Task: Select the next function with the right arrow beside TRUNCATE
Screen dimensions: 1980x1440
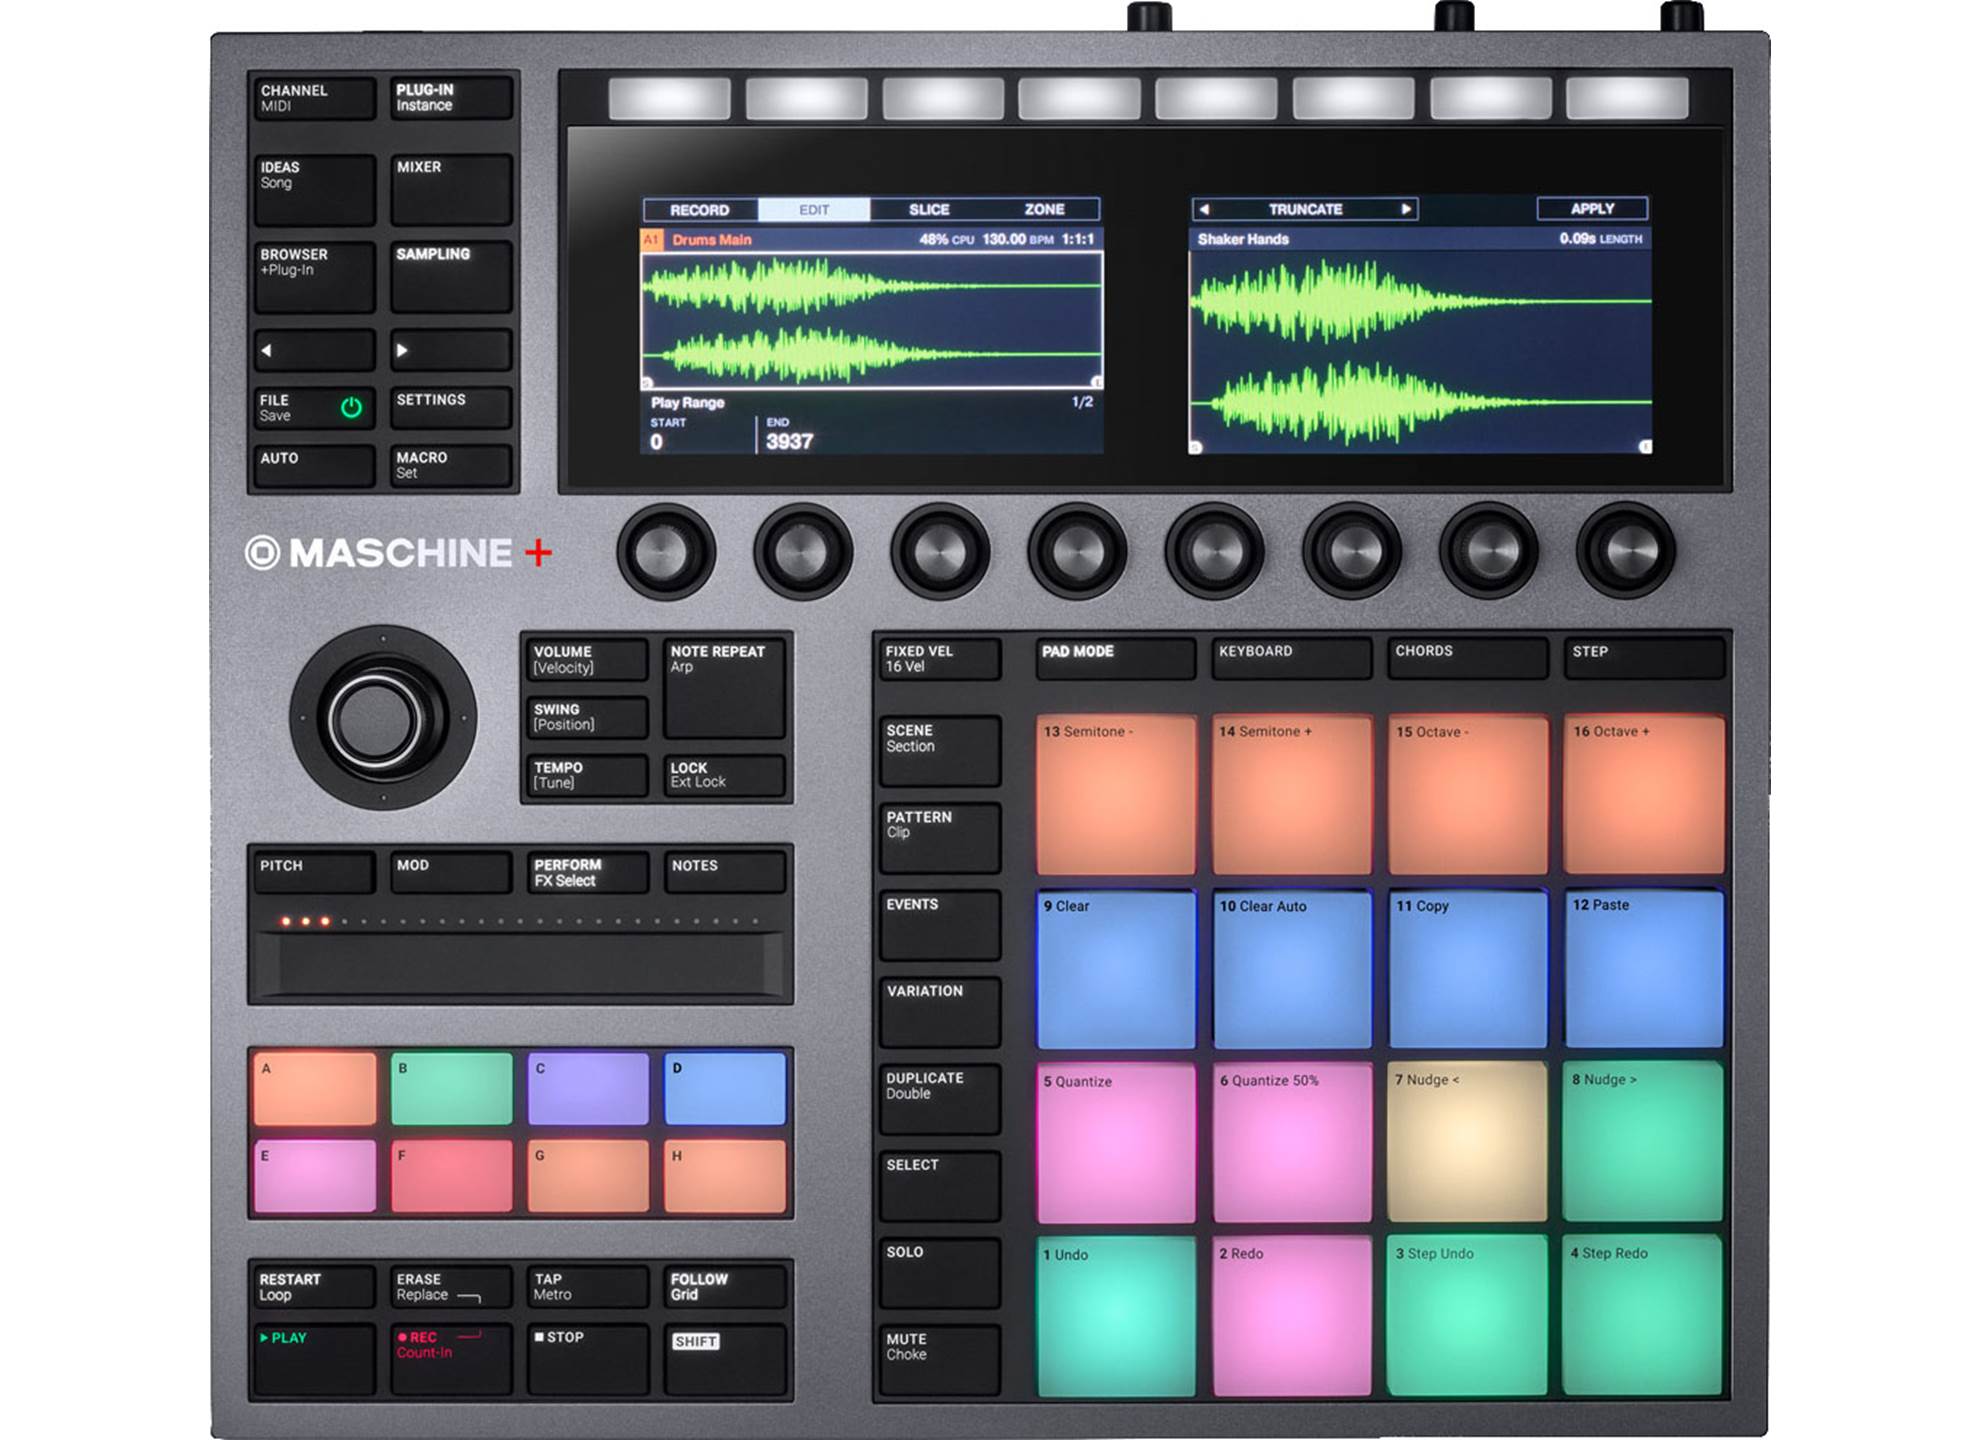Action: [x=1405, y=209]
